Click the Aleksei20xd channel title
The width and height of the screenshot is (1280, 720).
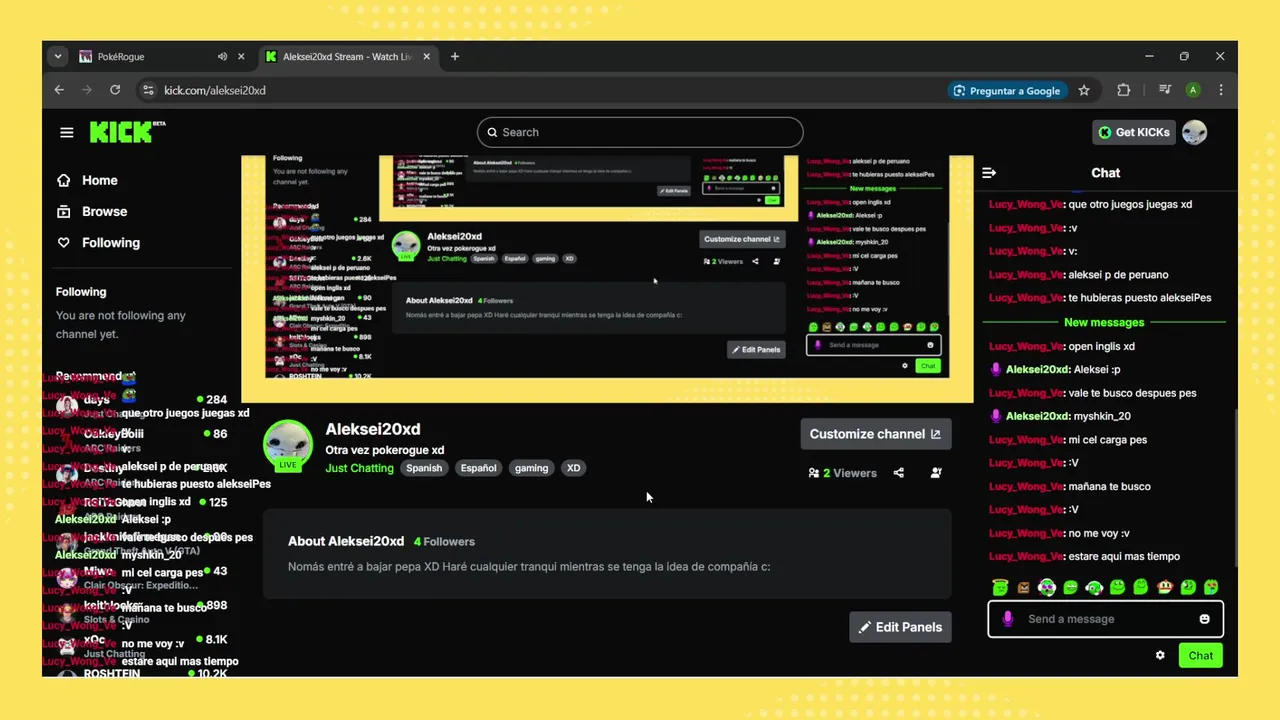point(373,429)
